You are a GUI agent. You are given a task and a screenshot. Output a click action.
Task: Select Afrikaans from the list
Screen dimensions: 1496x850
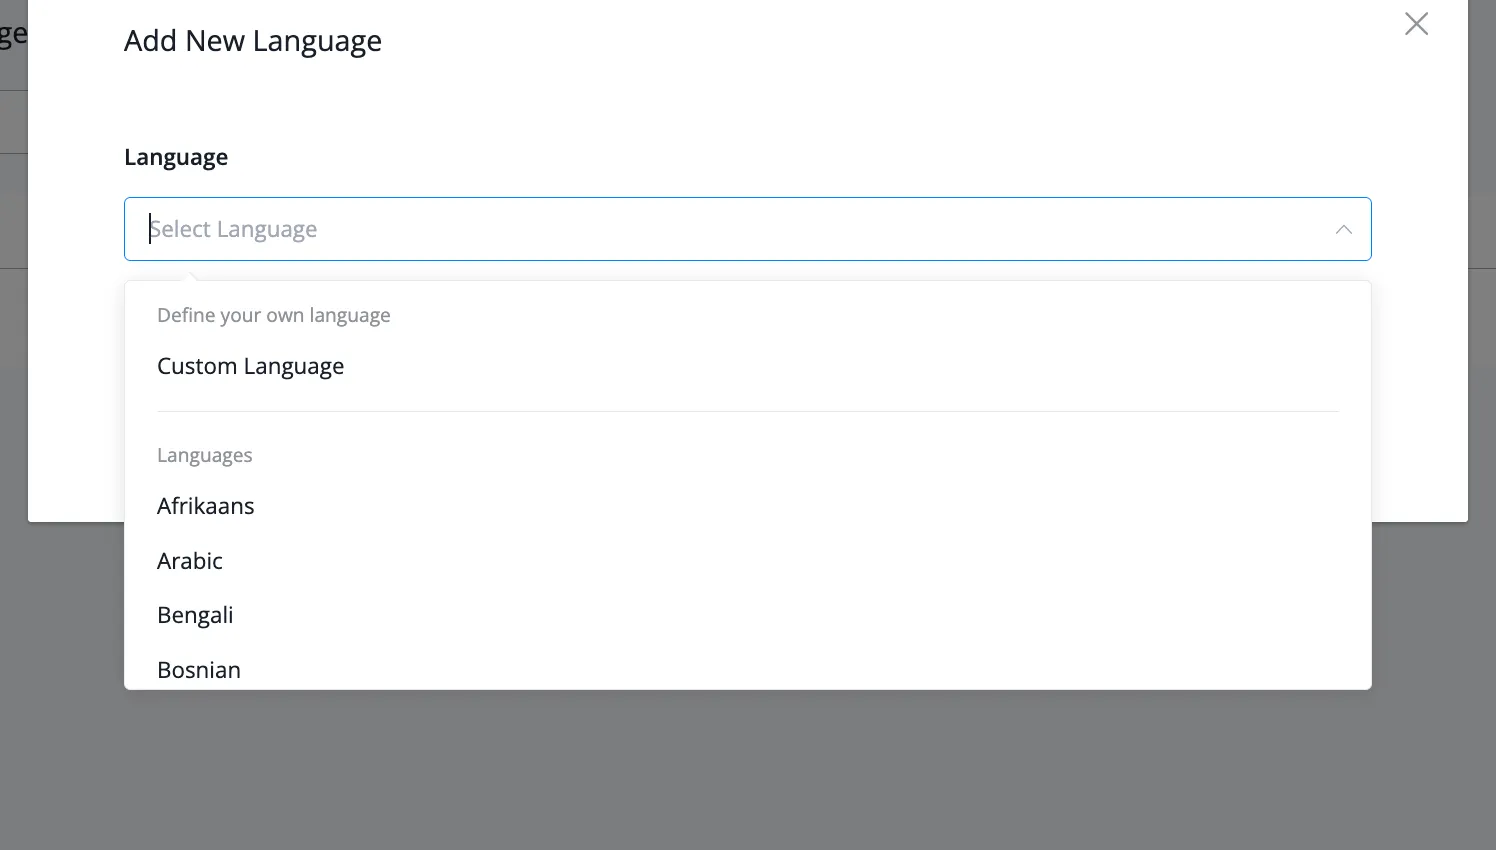click(x=747, y=506)
